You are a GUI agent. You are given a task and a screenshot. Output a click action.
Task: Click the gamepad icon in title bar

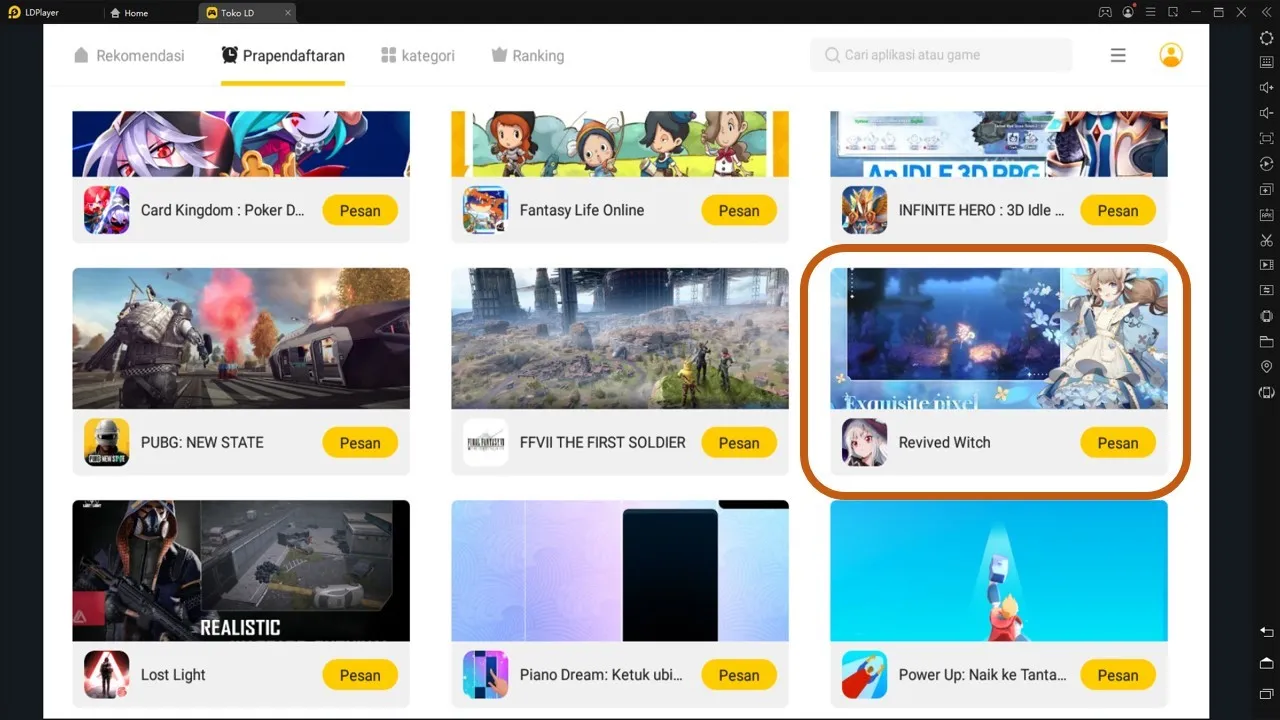click(1105, 12)
